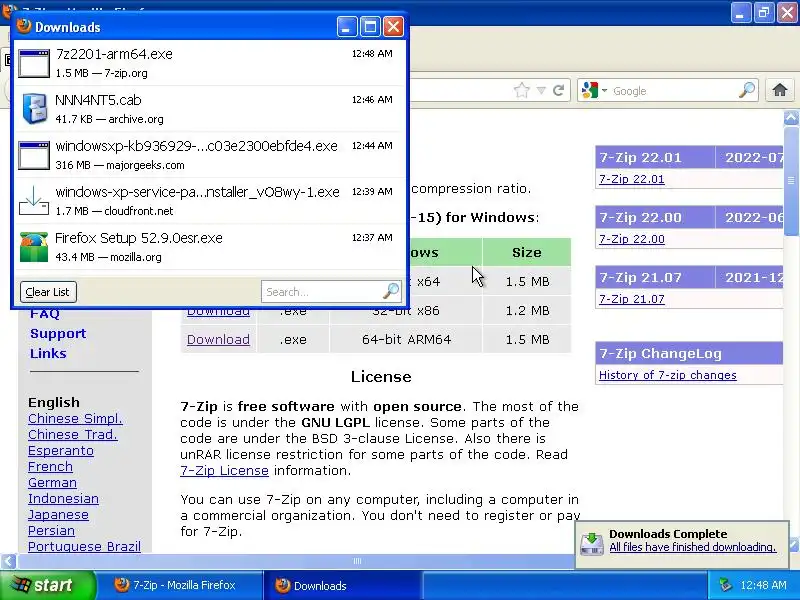800x600 pixels.
Task: Select the 7z2201-arm64.exe file name
Action: pos(114,54)
